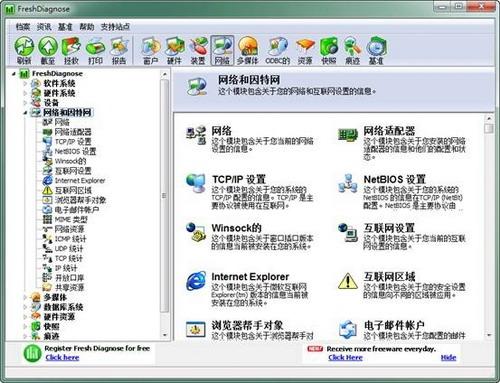Click the freeware 'Click Here' link

[x=345, y=358]
